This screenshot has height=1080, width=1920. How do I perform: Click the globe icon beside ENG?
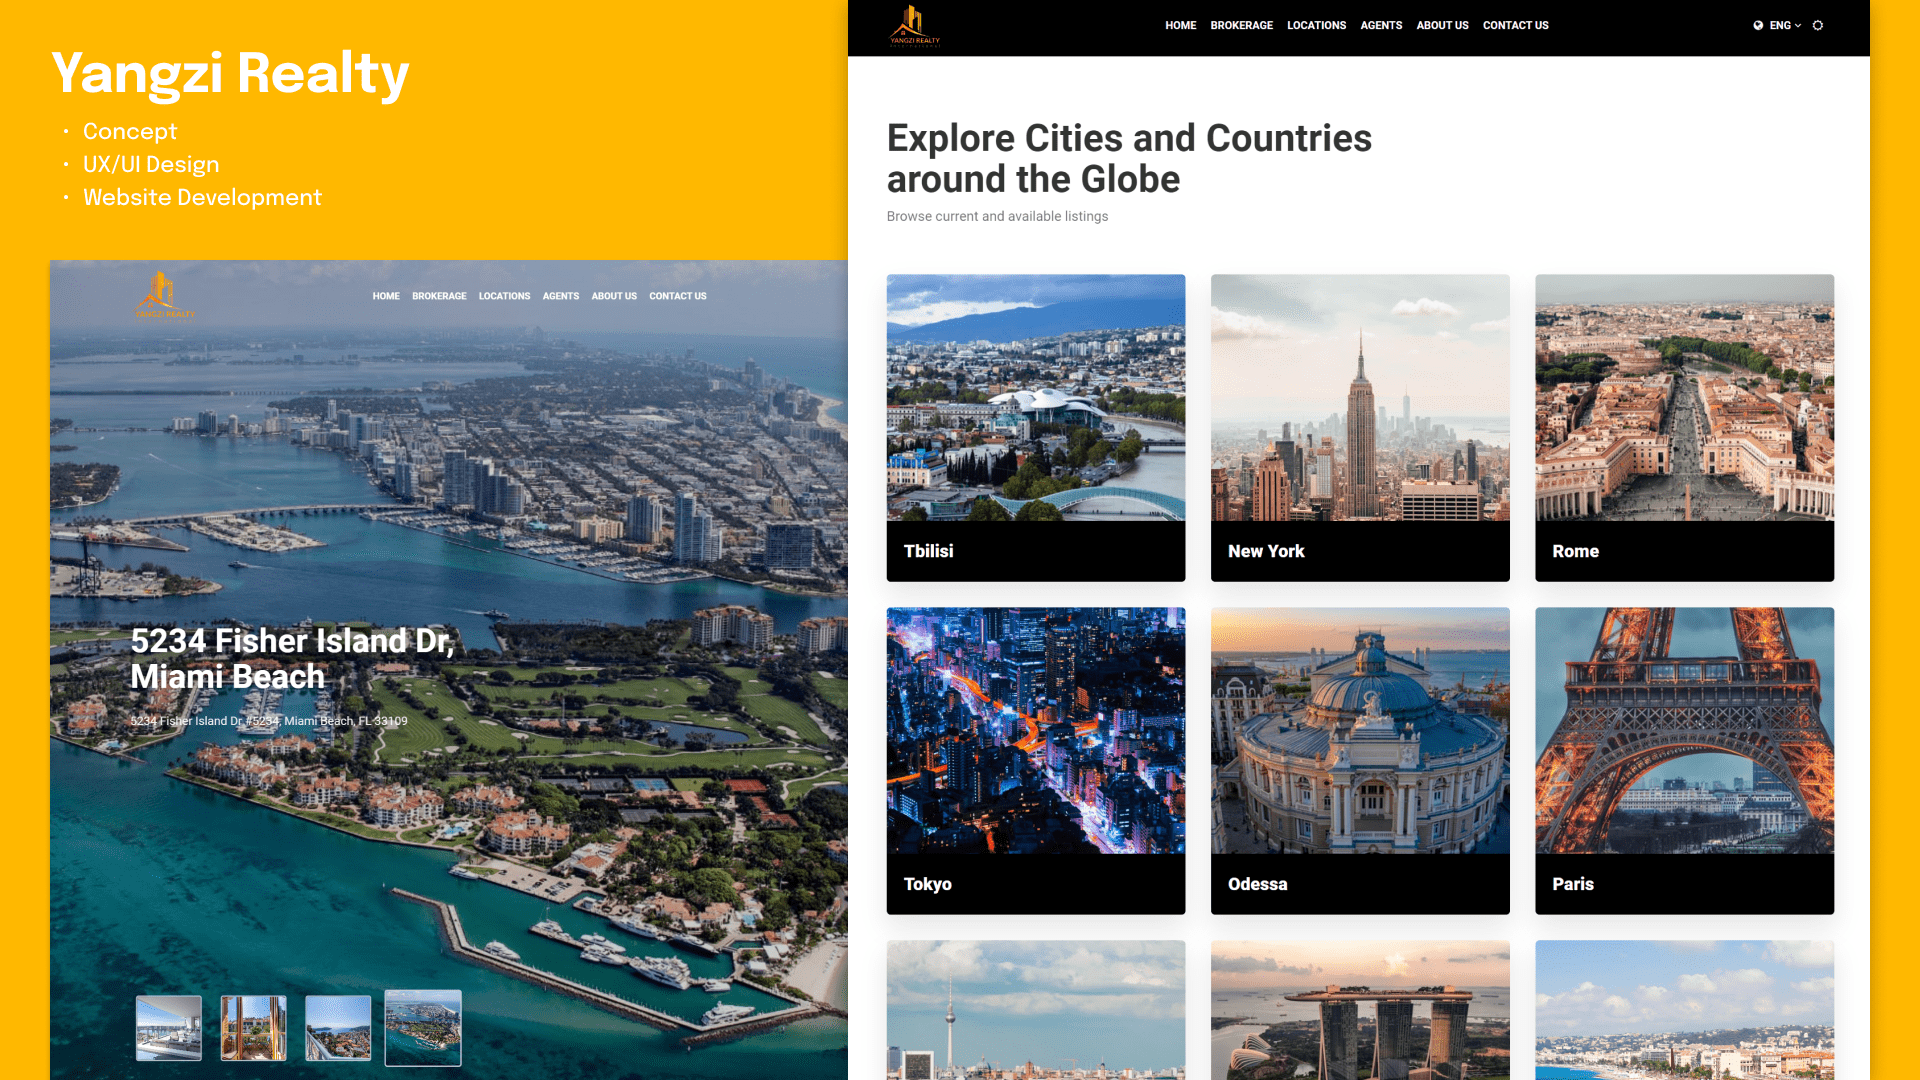pos(1758,26)
